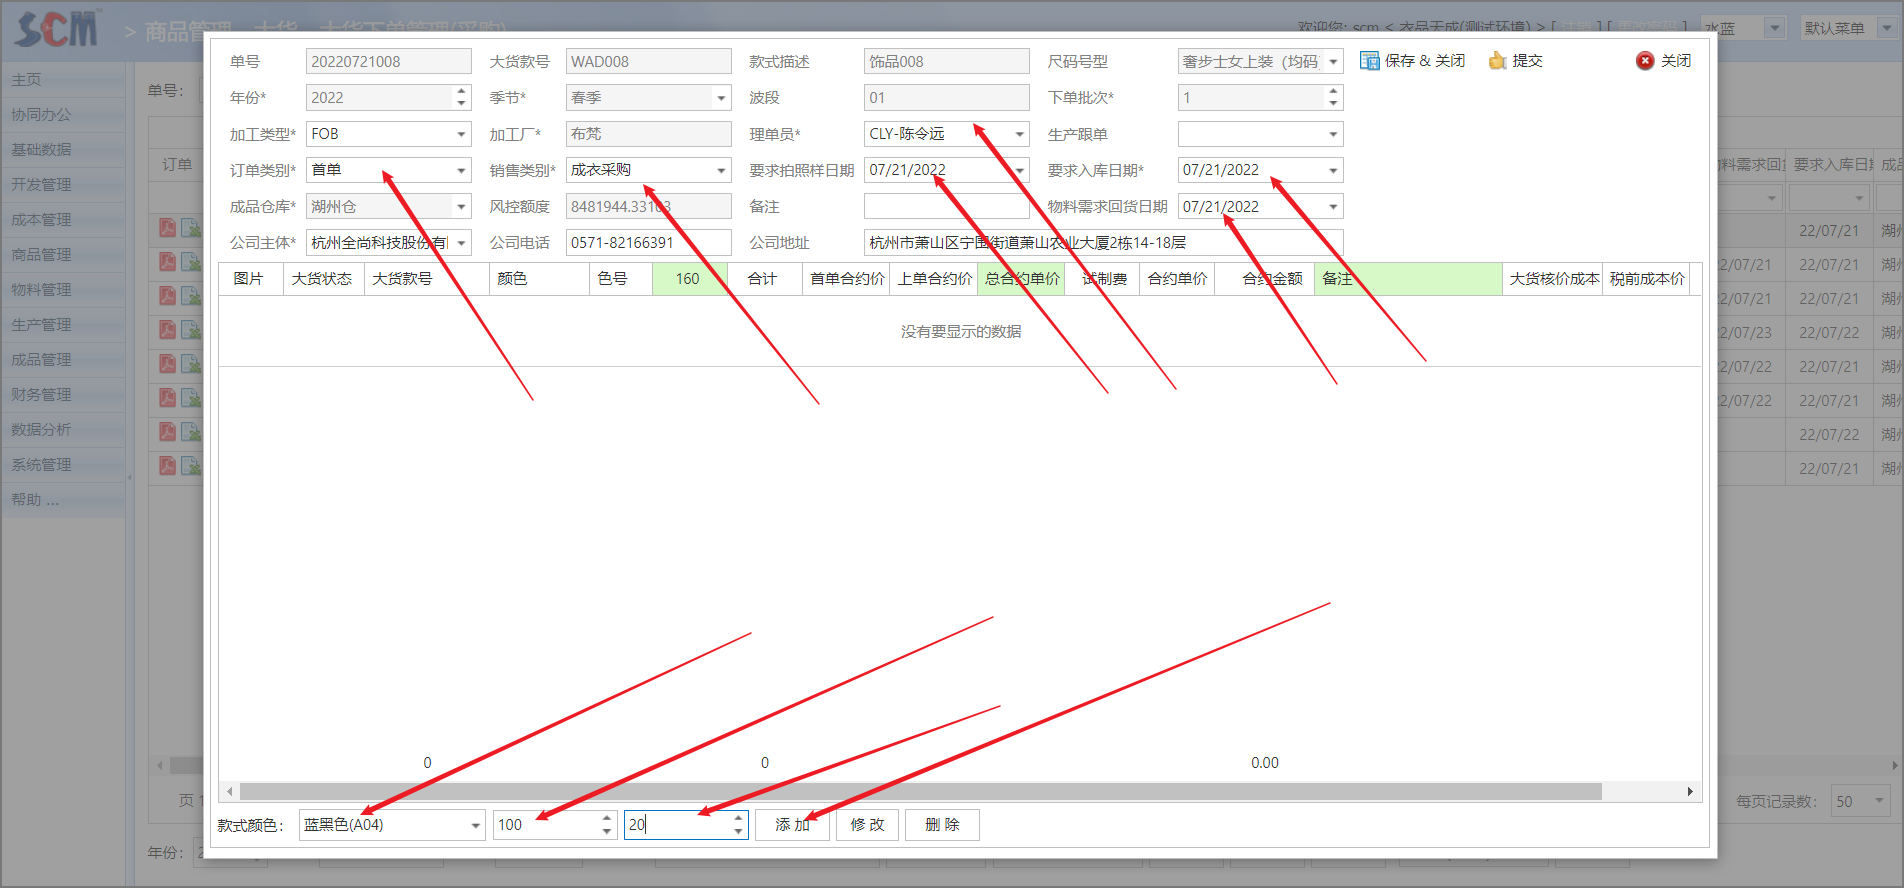Click the 提交 thumbs-up submit icon
The height and width of the screenshot is (888, 1904).
[1497, 61]
